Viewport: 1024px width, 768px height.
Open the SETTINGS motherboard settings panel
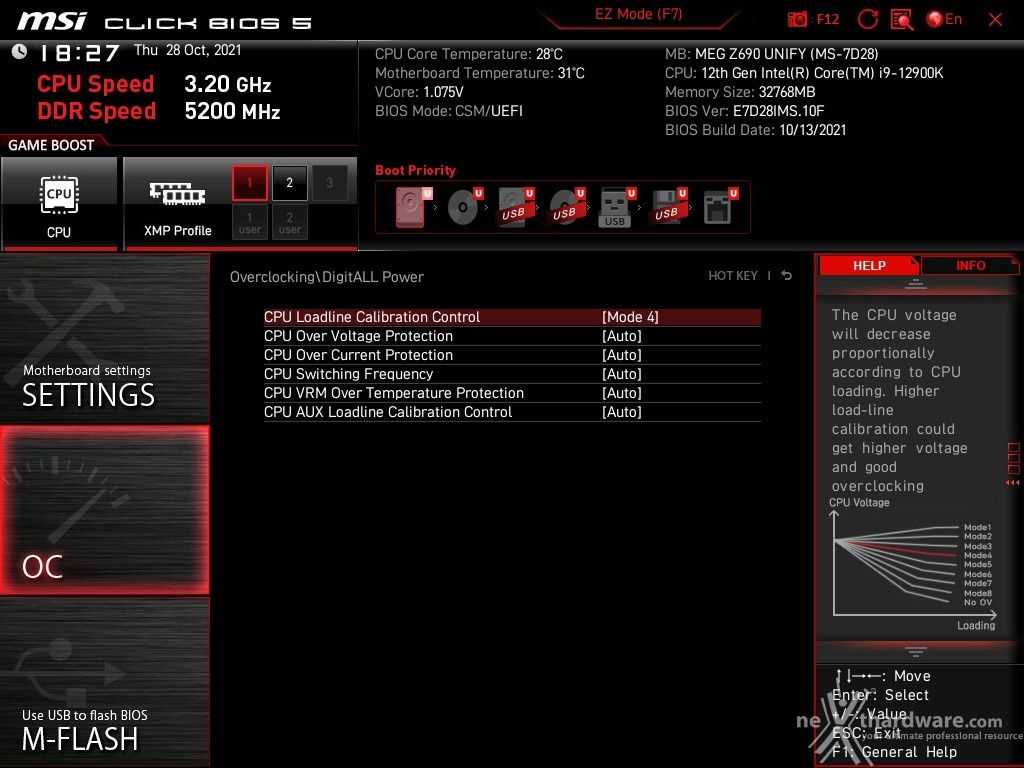[x=104, y=338]
